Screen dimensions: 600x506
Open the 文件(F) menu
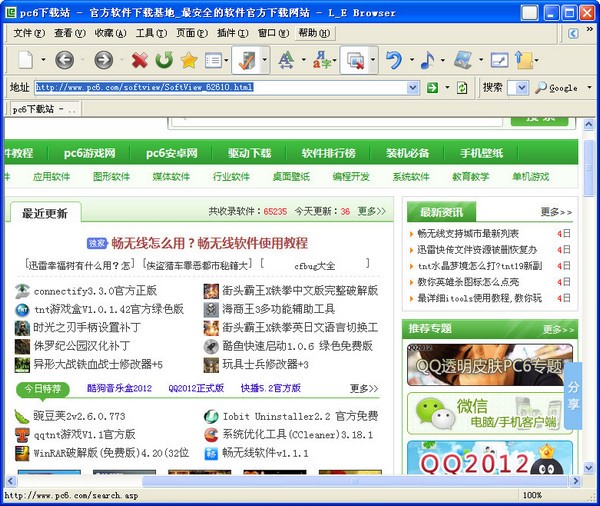pyautogui.click(x=29, y=33)
